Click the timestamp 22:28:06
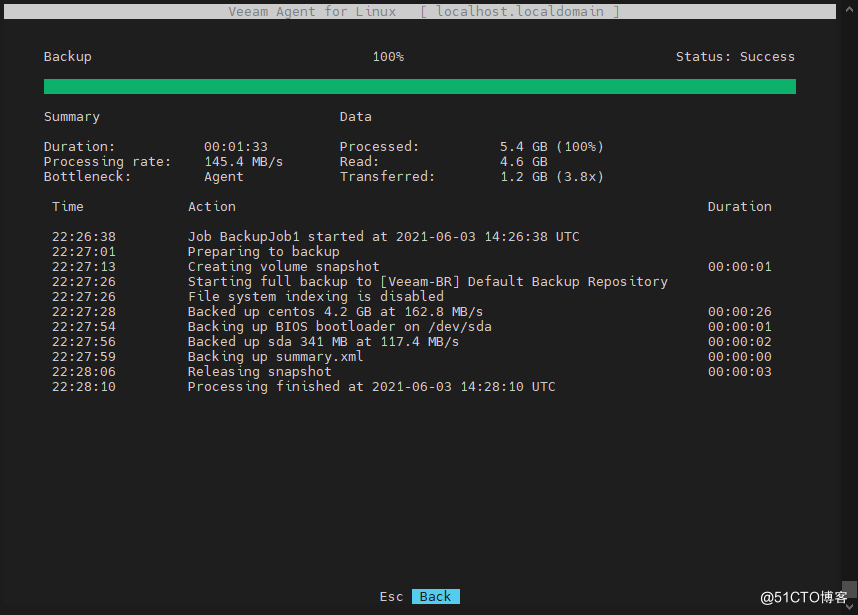This screenshot has height=615, width=858. click(x=84, y=372)
